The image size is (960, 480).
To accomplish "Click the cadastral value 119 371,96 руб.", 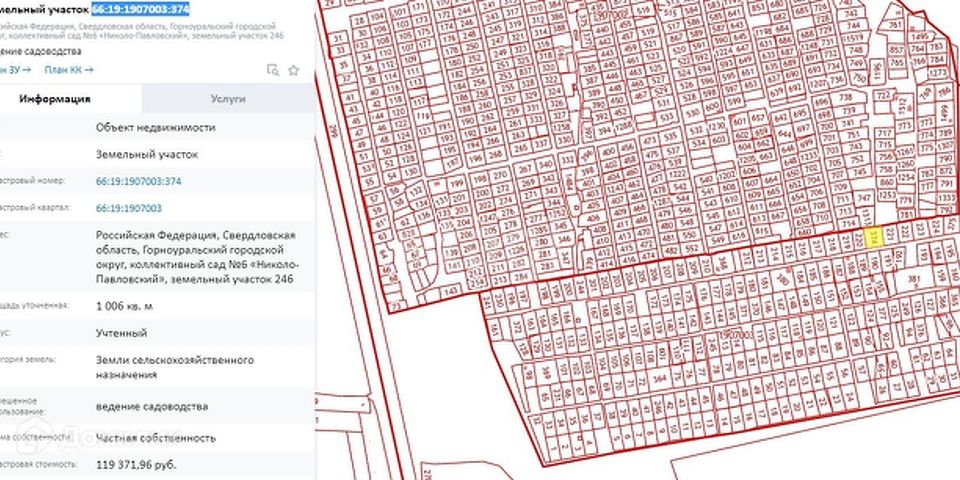I will pyautogui.click(x=136, y=464).
